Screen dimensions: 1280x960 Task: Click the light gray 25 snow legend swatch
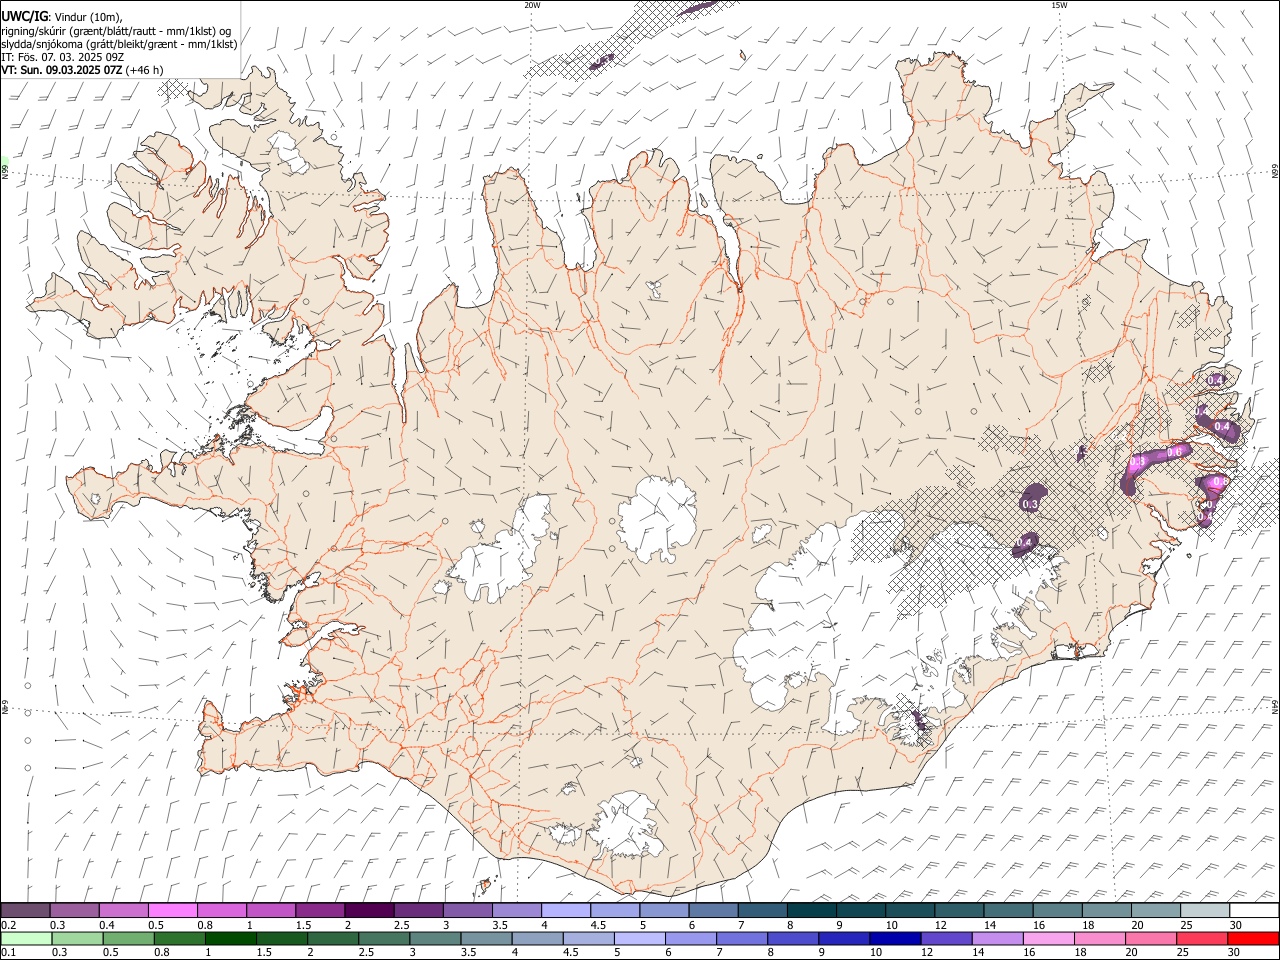point(1205,910)
